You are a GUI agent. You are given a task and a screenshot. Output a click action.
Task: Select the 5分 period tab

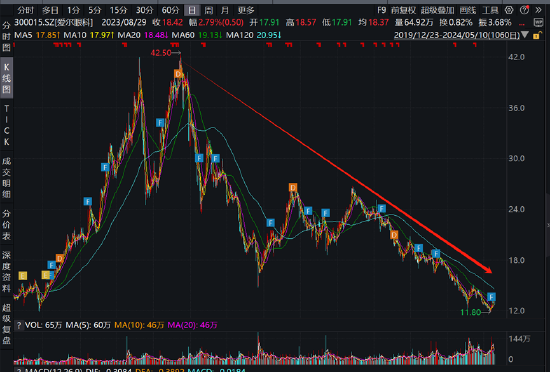pos(95,10)
